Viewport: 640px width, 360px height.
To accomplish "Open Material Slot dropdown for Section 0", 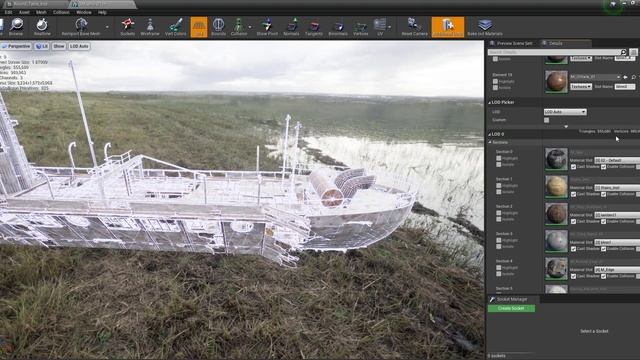I will pos(617,160).
